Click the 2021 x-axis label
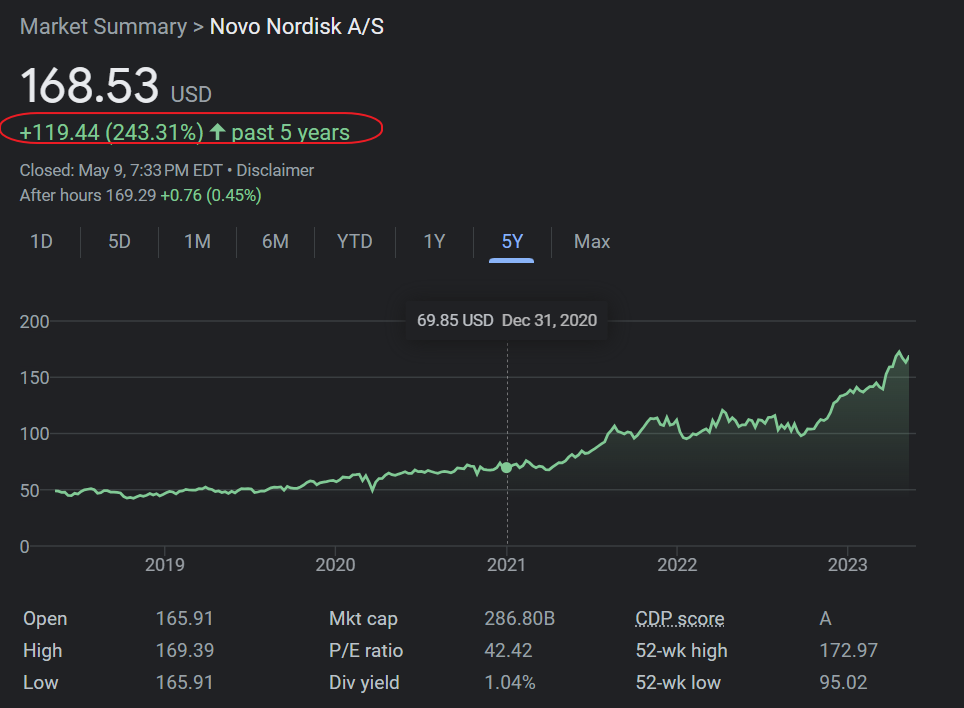Viewport: 964px width, 708px height. coord(507,565)
